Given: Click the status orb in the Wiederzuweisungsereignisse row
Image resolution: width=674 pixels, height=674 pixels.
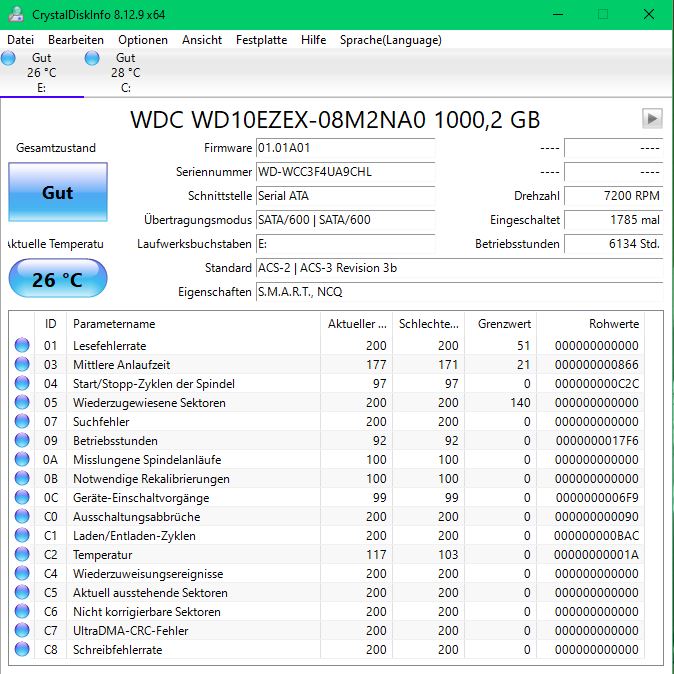Looking at the screenshot, I should (22, 573).
